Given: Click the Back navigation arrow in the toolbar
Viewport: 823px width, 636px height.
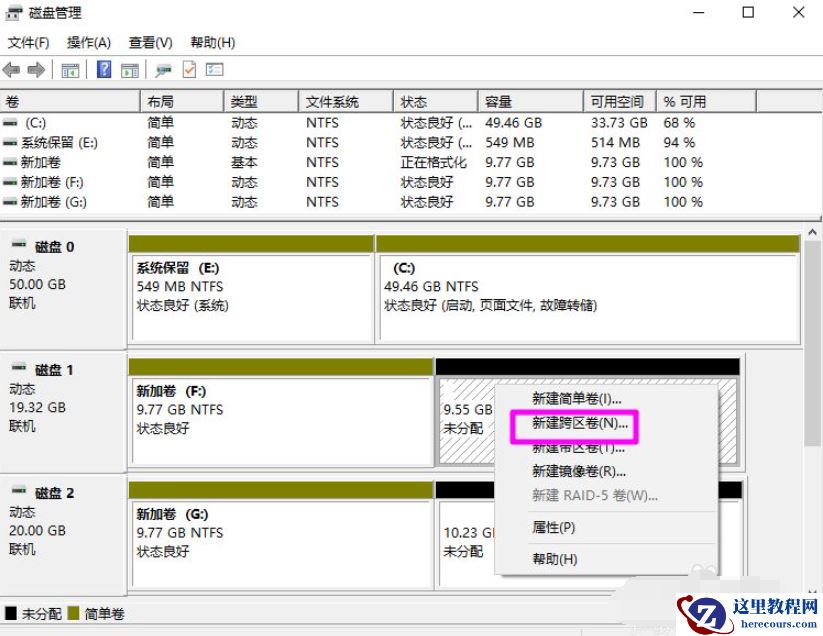Looking at the screenshot, I should [x=12, y=70].
